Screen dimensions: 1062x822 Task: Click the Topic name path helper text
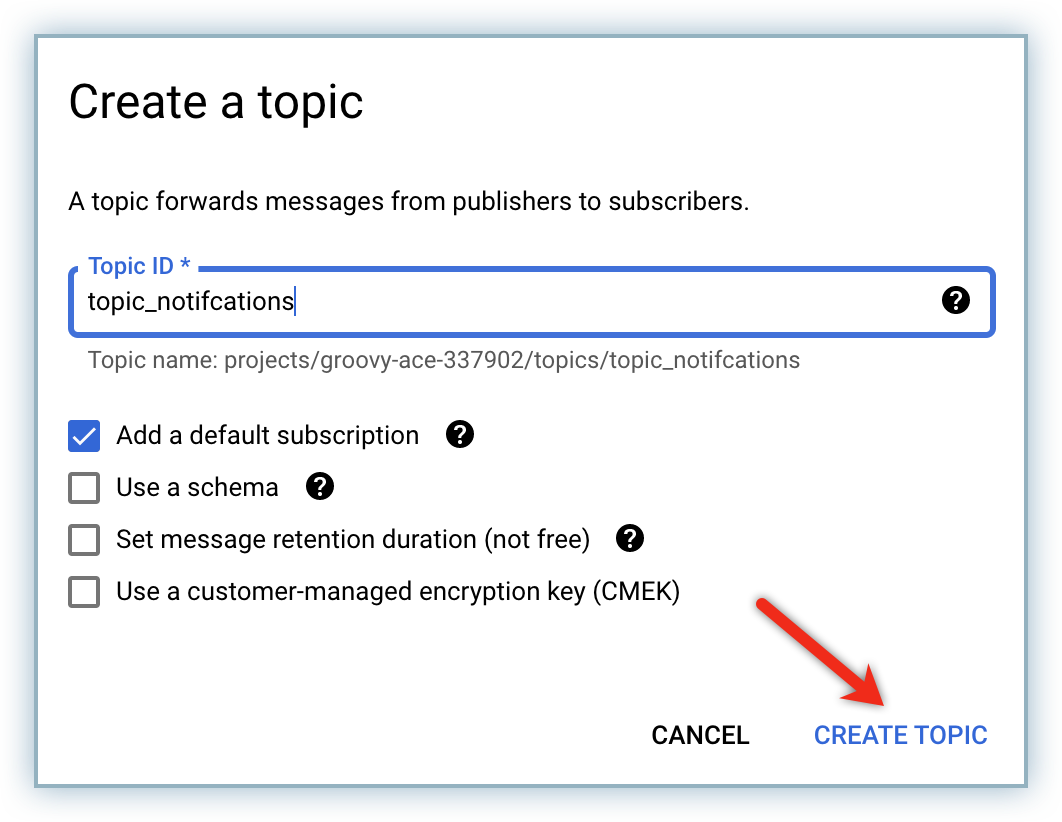pyautogui.click(x=443, y=360)
